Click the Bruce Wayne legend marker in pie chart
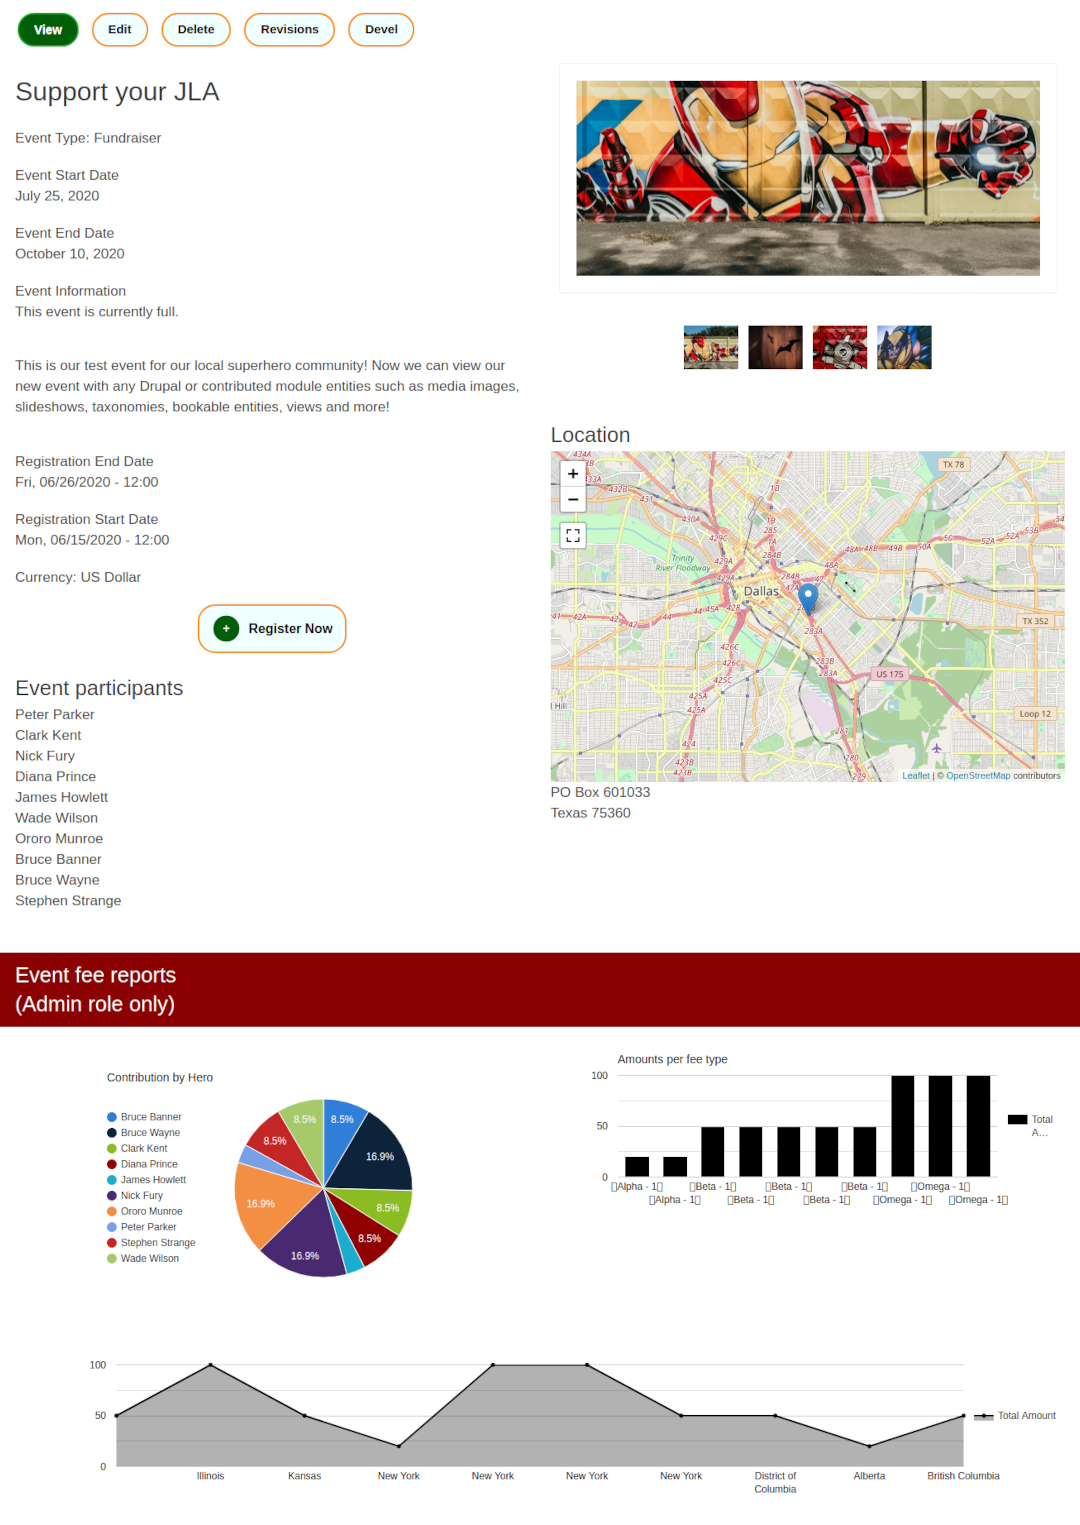 tap(112, 1132)
